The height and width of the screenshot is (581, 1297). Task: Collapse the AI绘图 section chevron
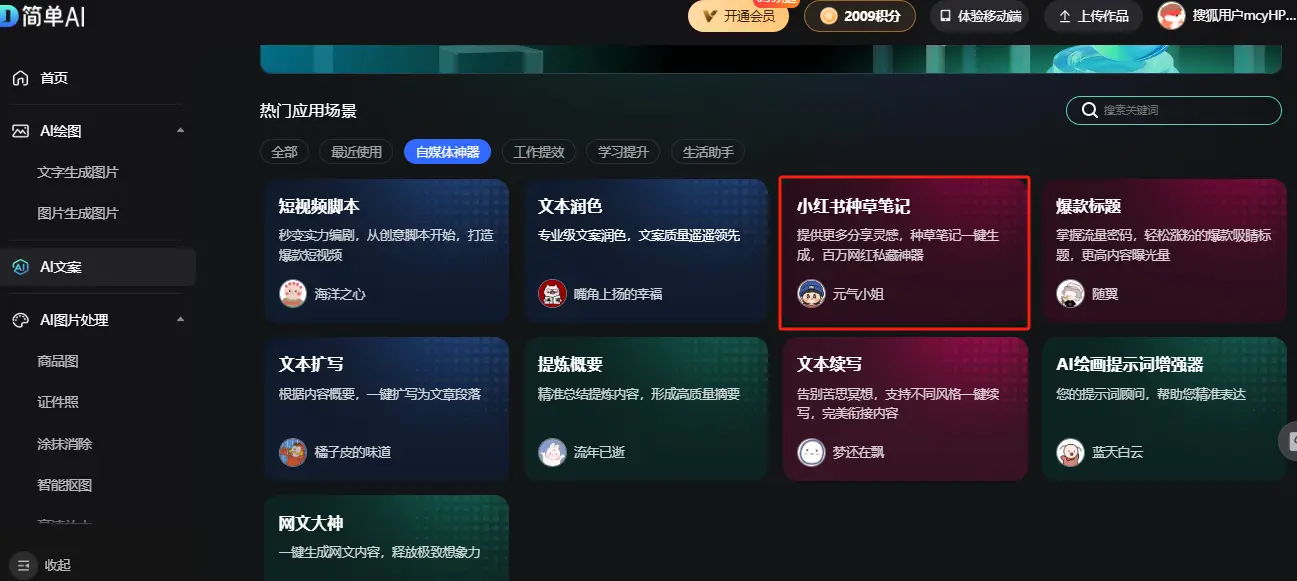pyautogui.click(x=181, y=130)
